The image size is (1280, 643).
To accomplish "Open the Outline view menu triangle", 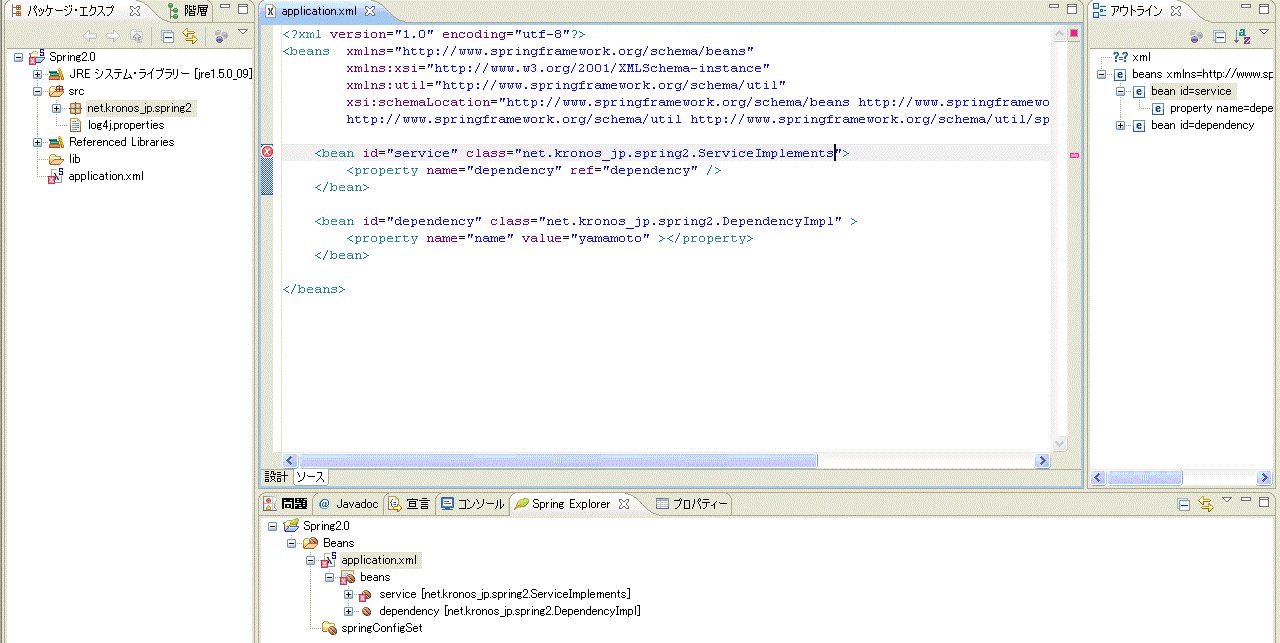I will tap(1264, 33).
